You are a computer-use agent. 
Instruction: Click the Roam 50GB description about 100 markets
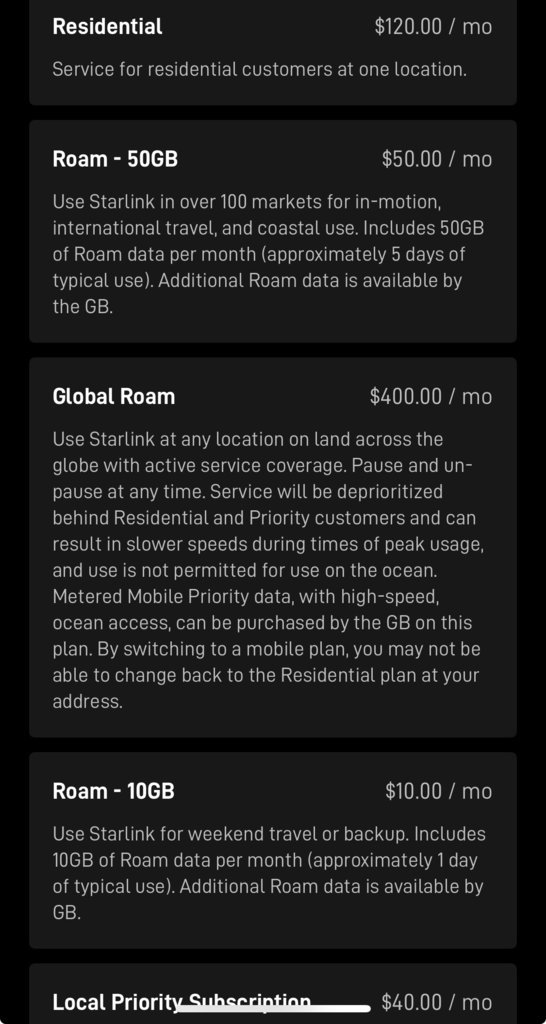click(x=268, y=254)
